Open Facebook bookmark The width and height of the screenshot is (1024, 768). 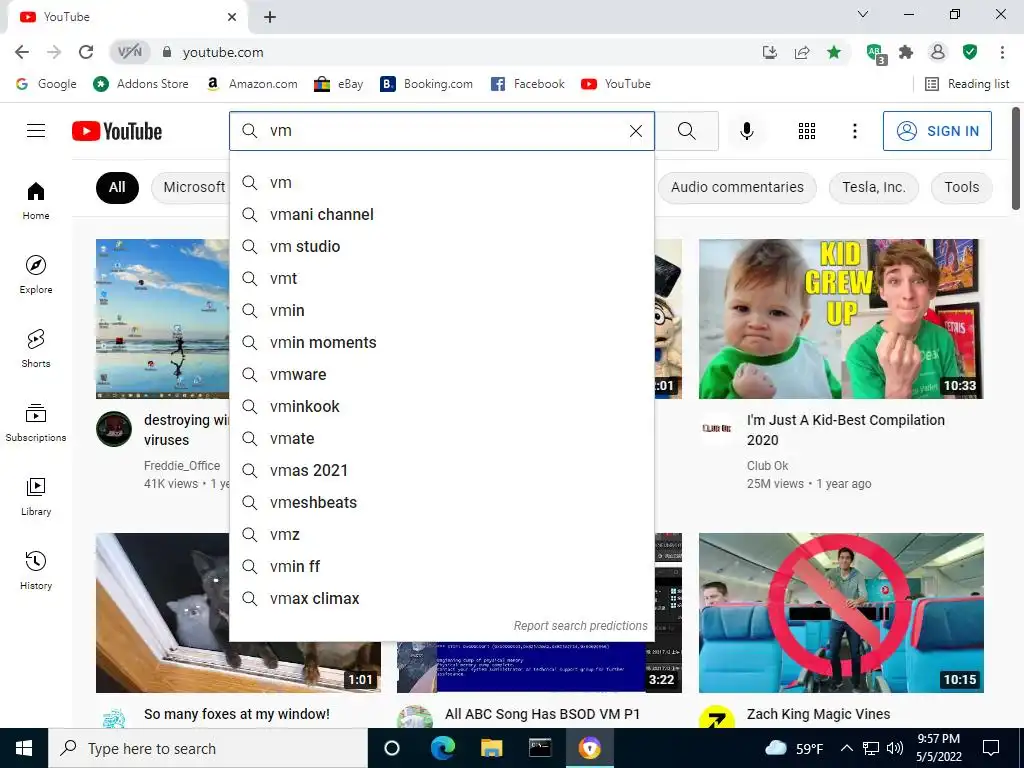click(x=528, y=84)
